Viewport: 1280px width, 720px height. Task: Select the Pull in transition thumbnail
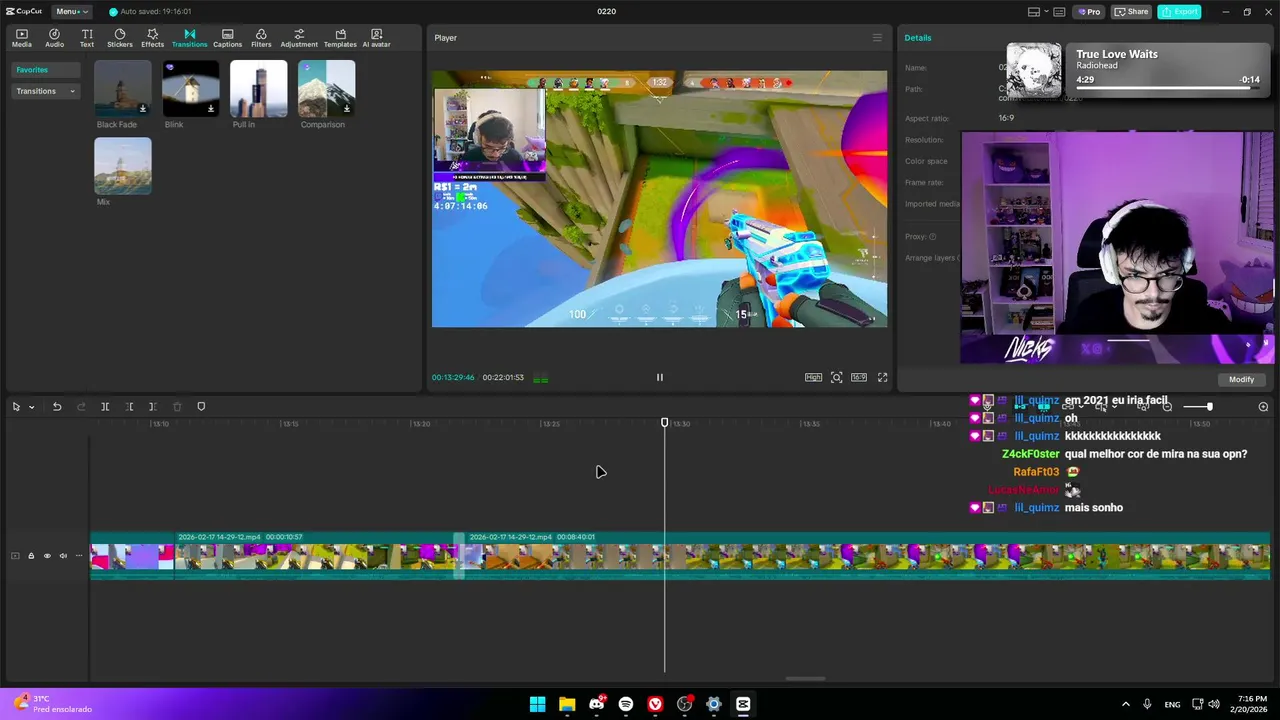[x=259, y=88]
